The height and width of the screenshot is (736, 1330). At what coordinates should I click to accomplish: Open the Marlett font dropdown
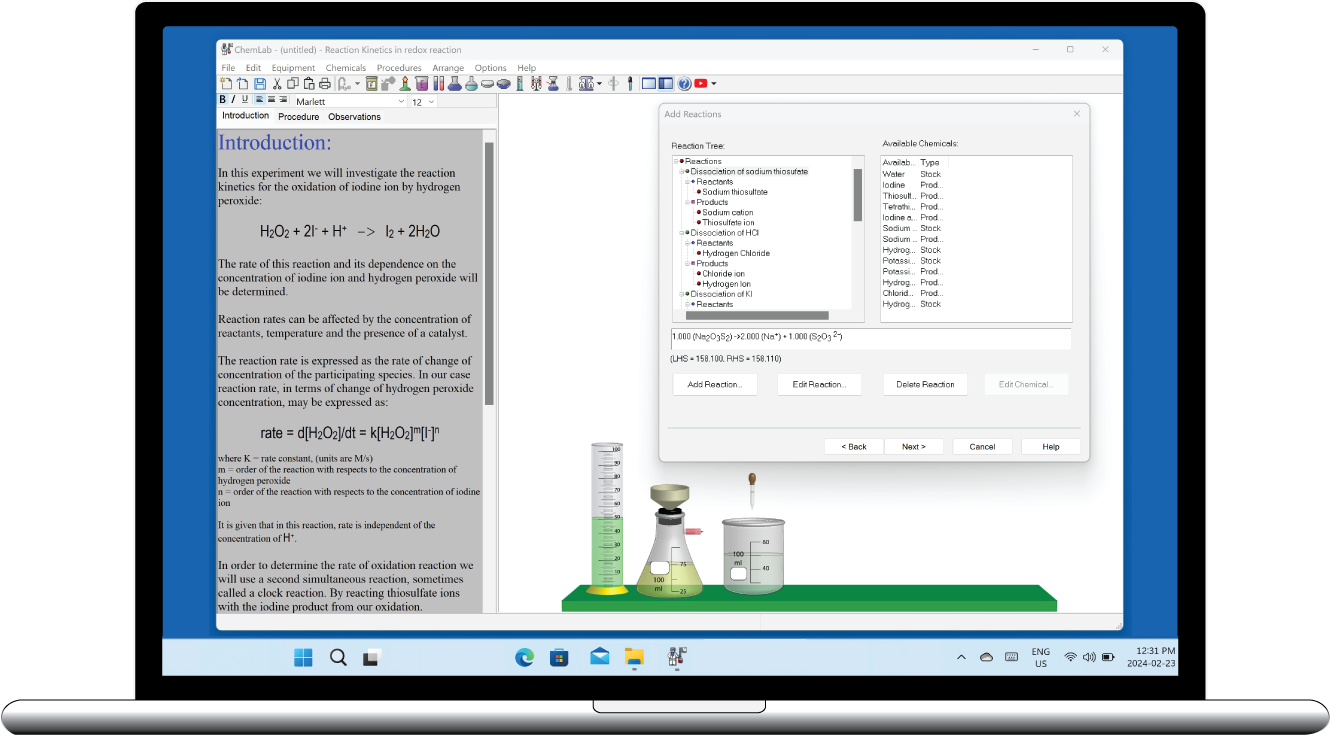(401, 101)
